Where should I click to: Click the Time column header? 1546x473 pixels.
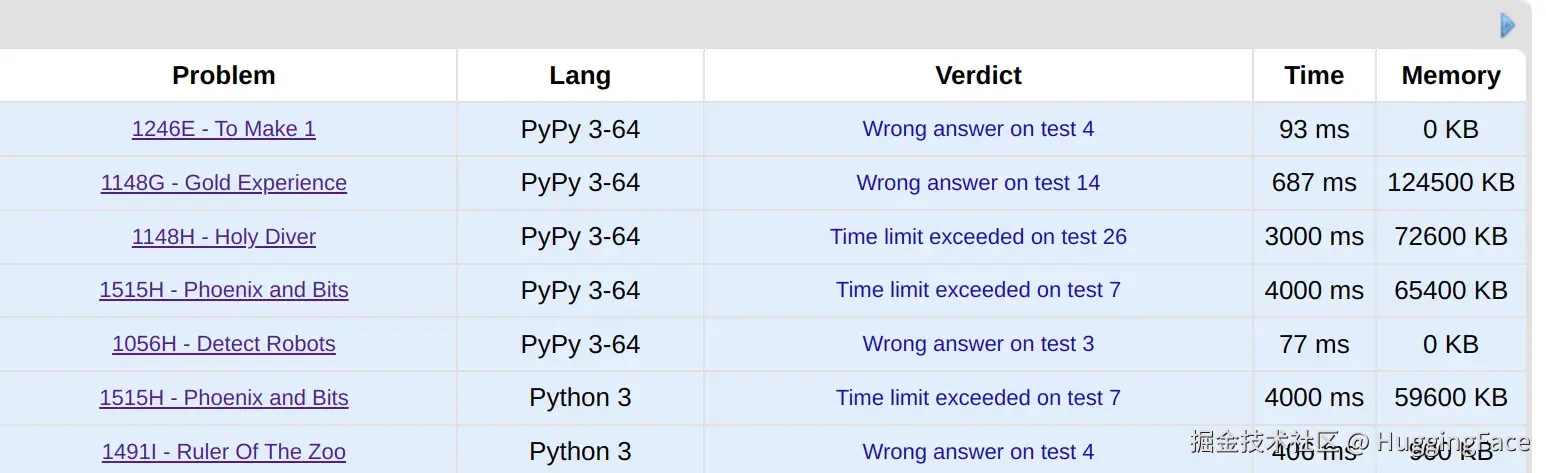[x=1314, y=76]
